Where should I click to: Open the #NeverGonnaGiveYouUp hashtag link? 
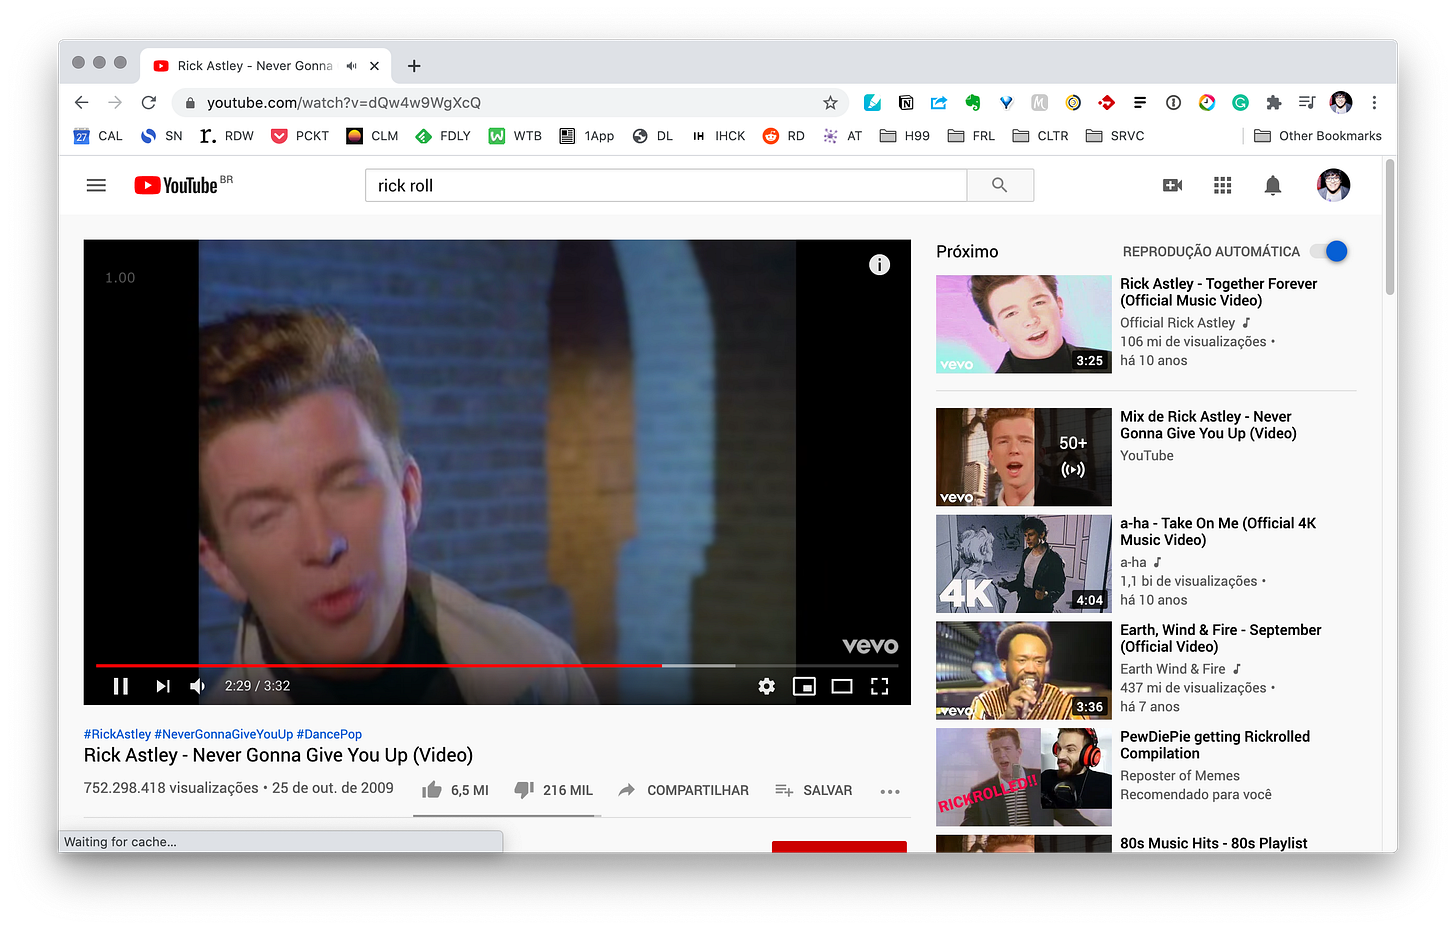coord(224,734)
